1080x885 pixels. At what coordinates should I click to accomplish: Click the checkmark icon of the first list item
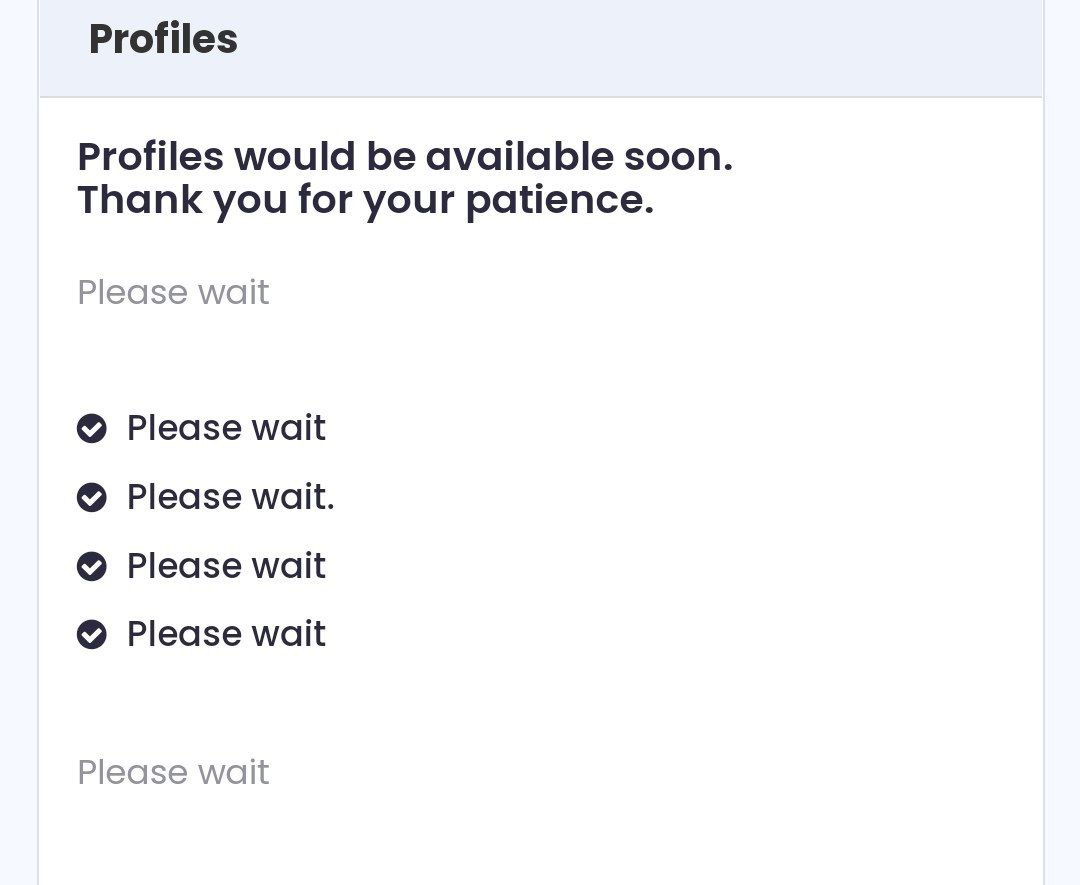(x=92, y=428)
